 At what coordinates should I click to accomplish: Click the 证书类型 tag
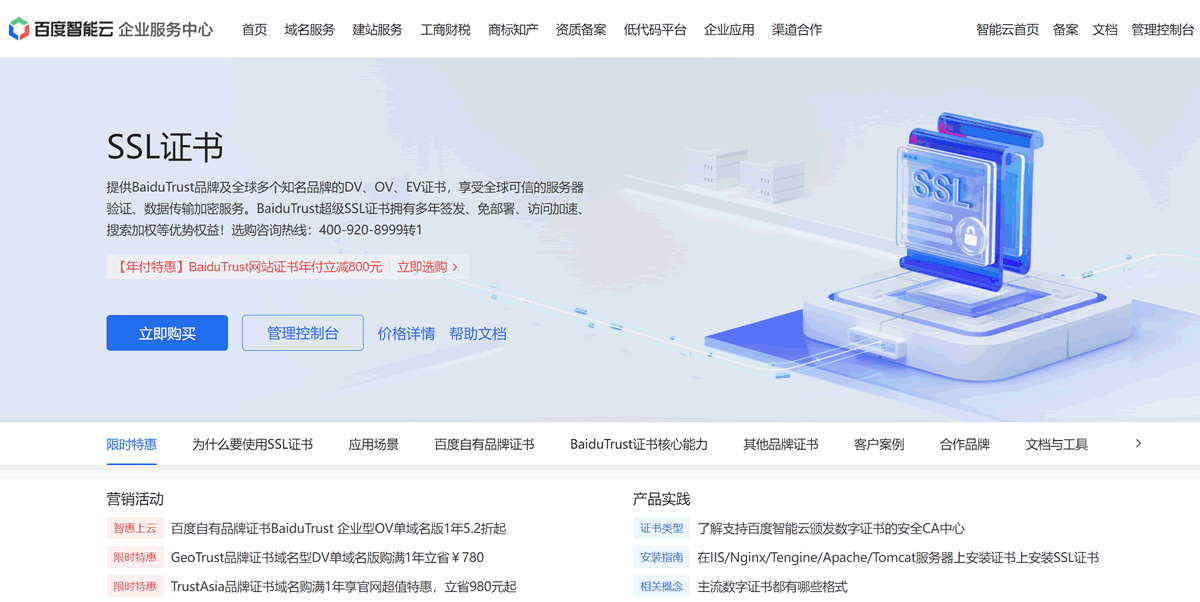pos(661,528)
